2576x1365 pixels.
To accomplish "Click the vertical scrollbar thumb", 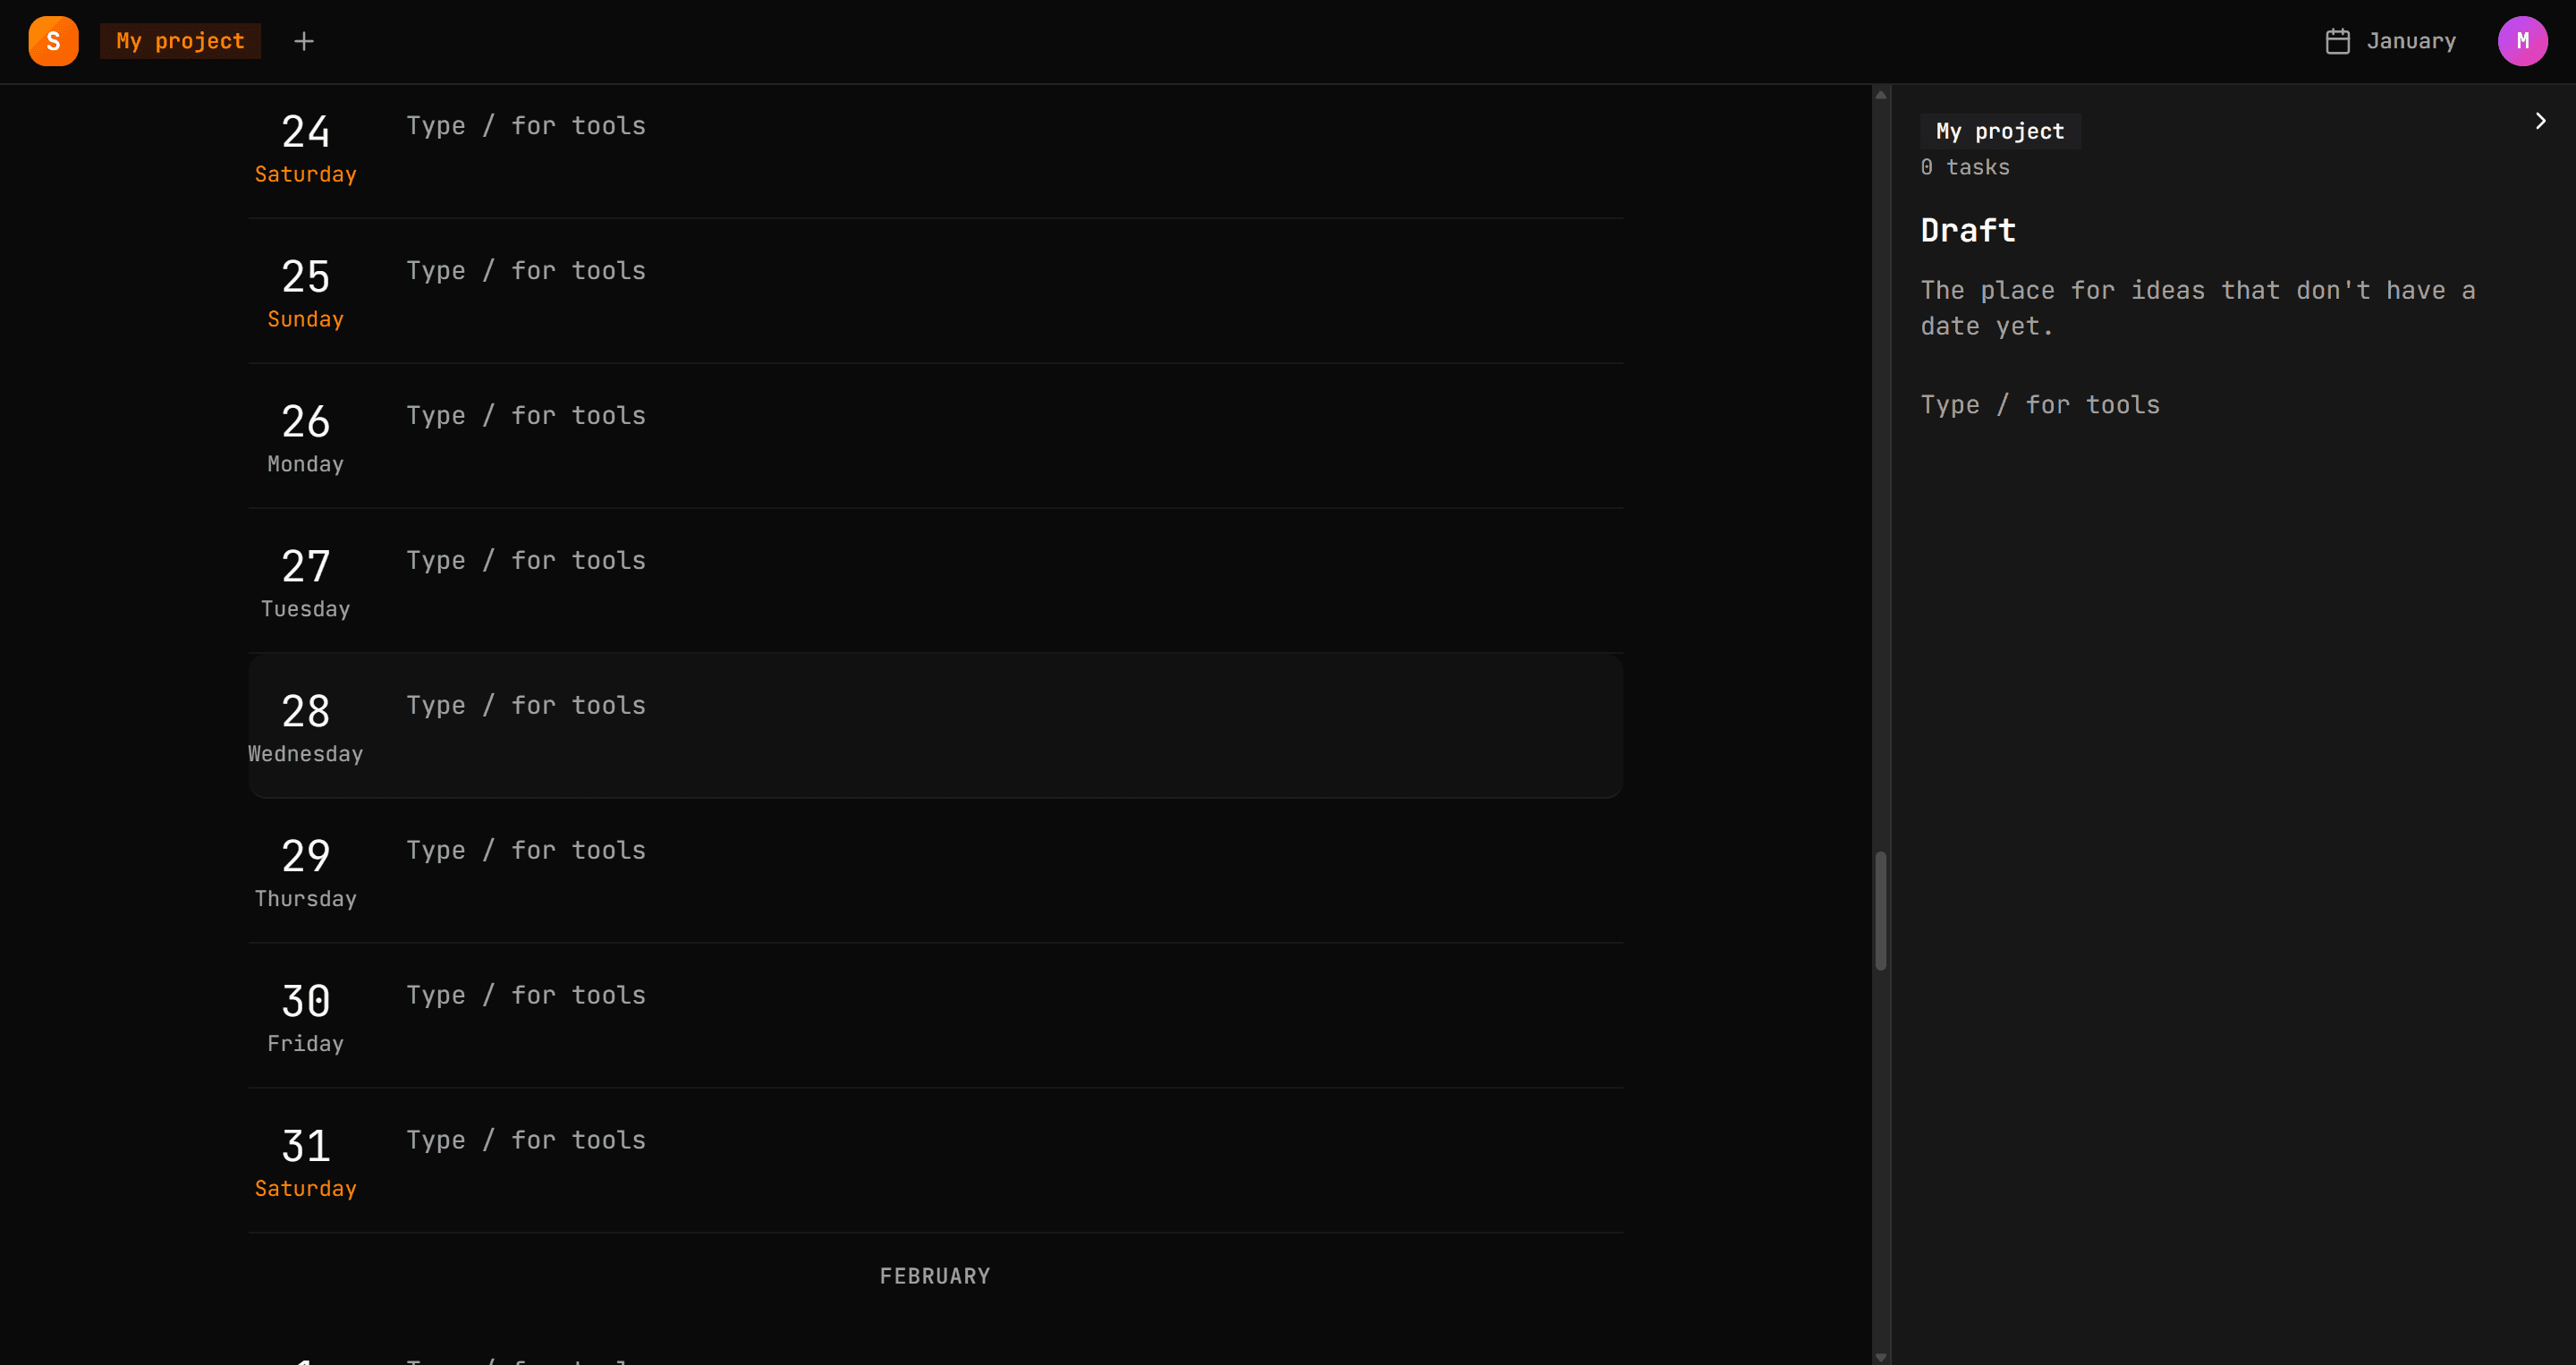I will click(1880, 911).
